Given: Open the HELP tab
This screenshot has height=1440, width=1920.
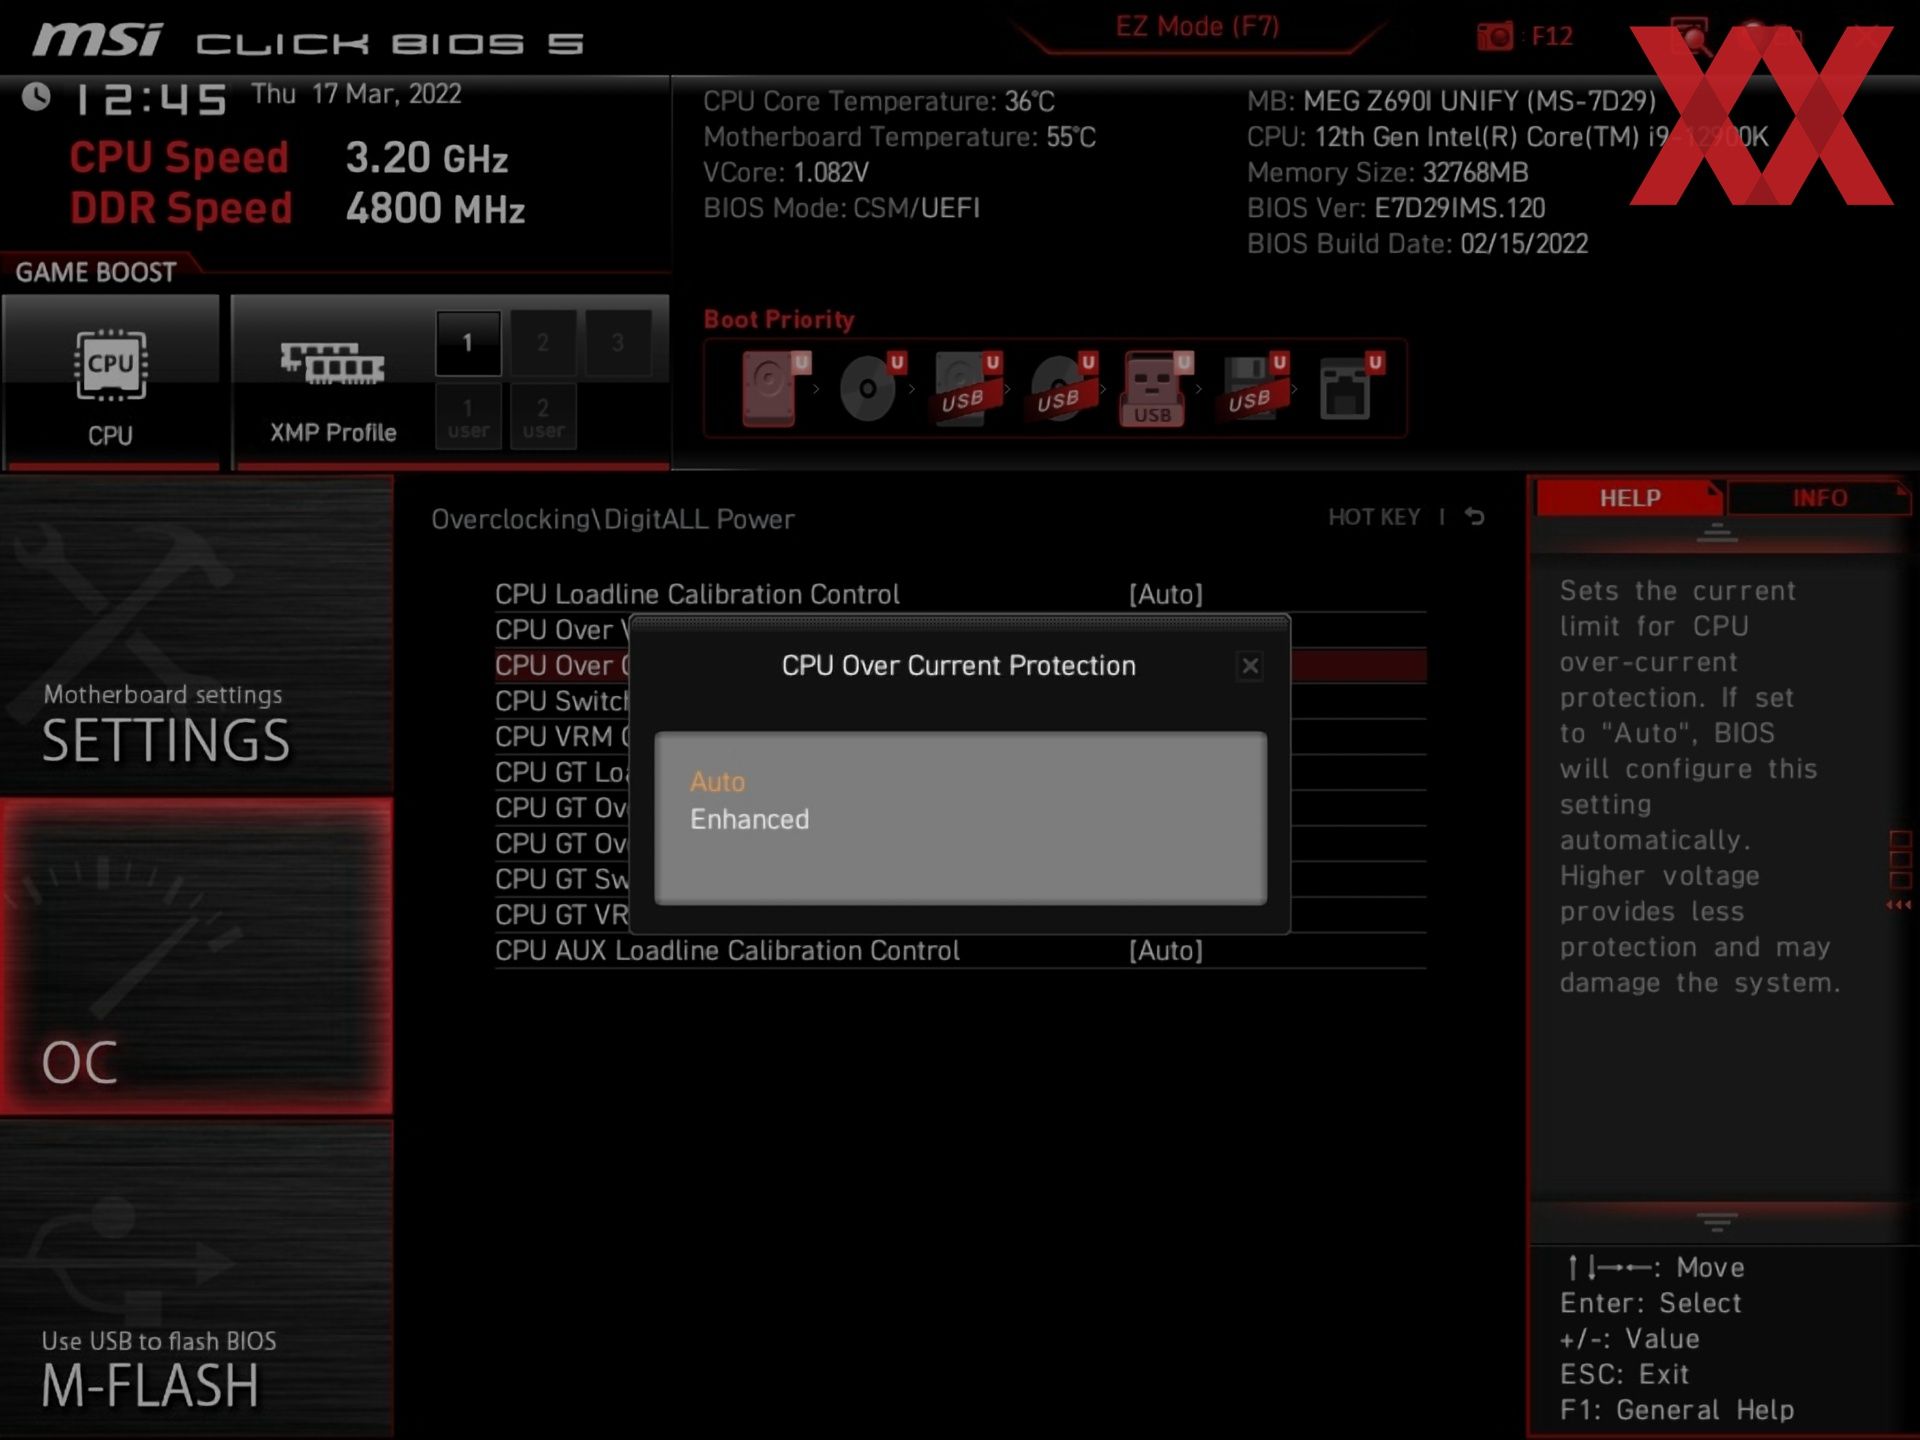Looking at the screenshot, I should point(1628,498).
